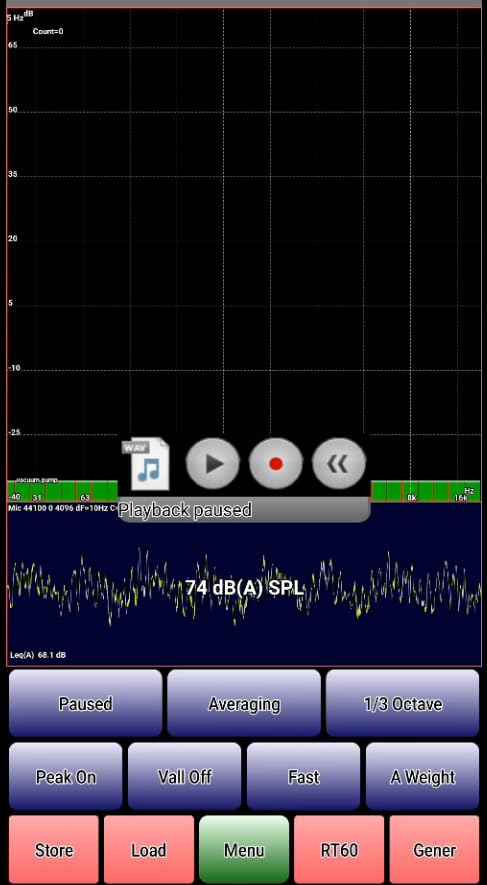Screen dimensions: 487x885
Task: Tap the red record button
Action: [275, 463]
